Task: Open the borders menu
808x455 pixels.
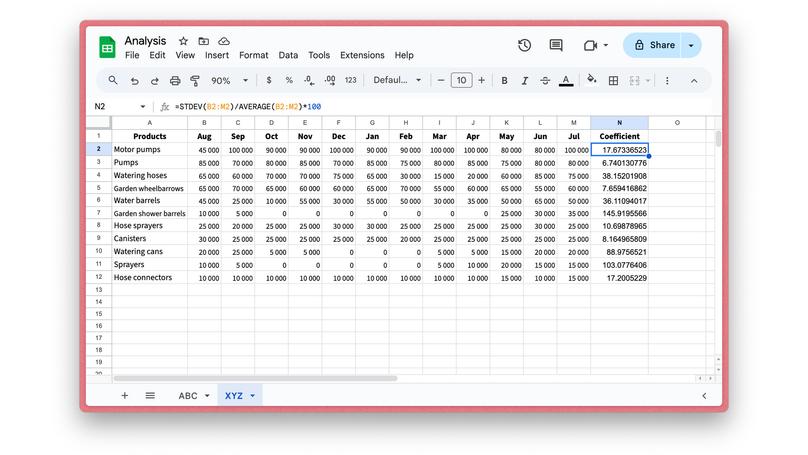Action: coord(613,81)
